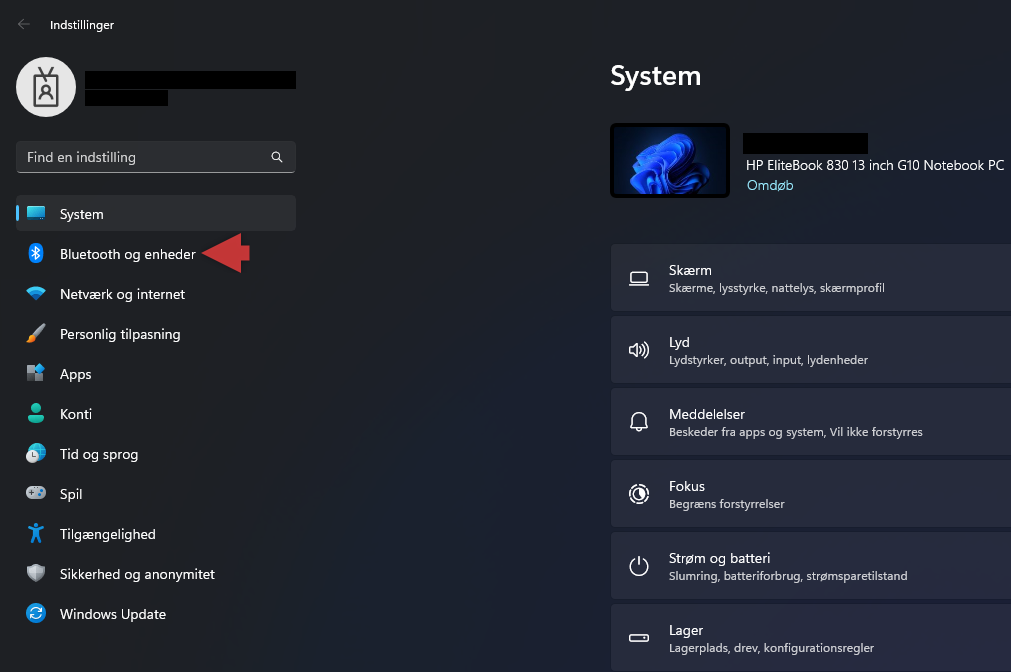The width and height of the screenshot is (1011, 672).
Task: Click the globe and clock icon
Action: [x=36, y=453]
